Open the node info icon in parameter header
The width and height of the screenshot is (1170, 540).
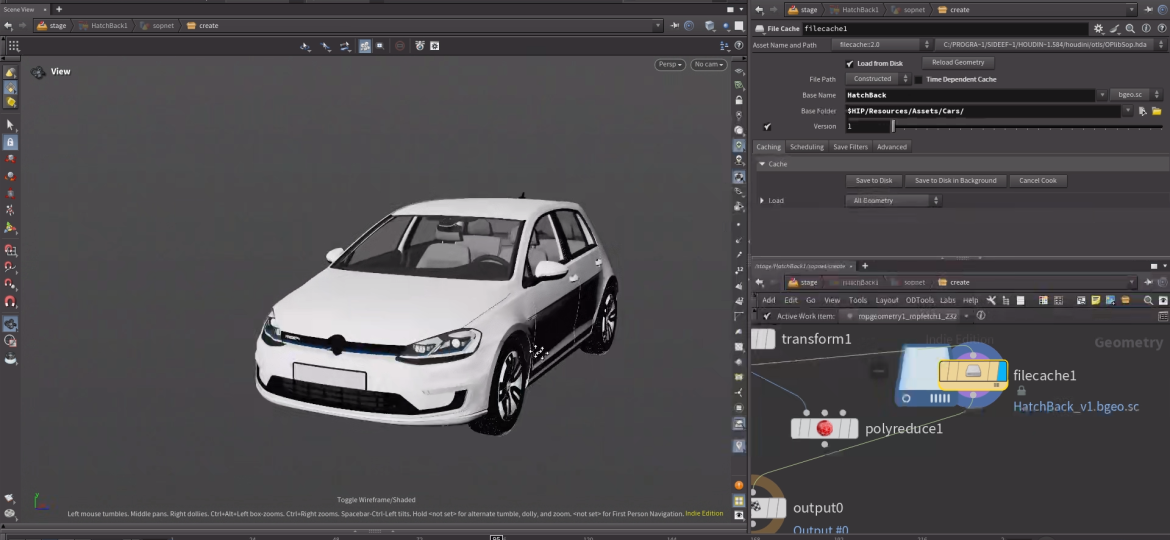[1145, 29]
